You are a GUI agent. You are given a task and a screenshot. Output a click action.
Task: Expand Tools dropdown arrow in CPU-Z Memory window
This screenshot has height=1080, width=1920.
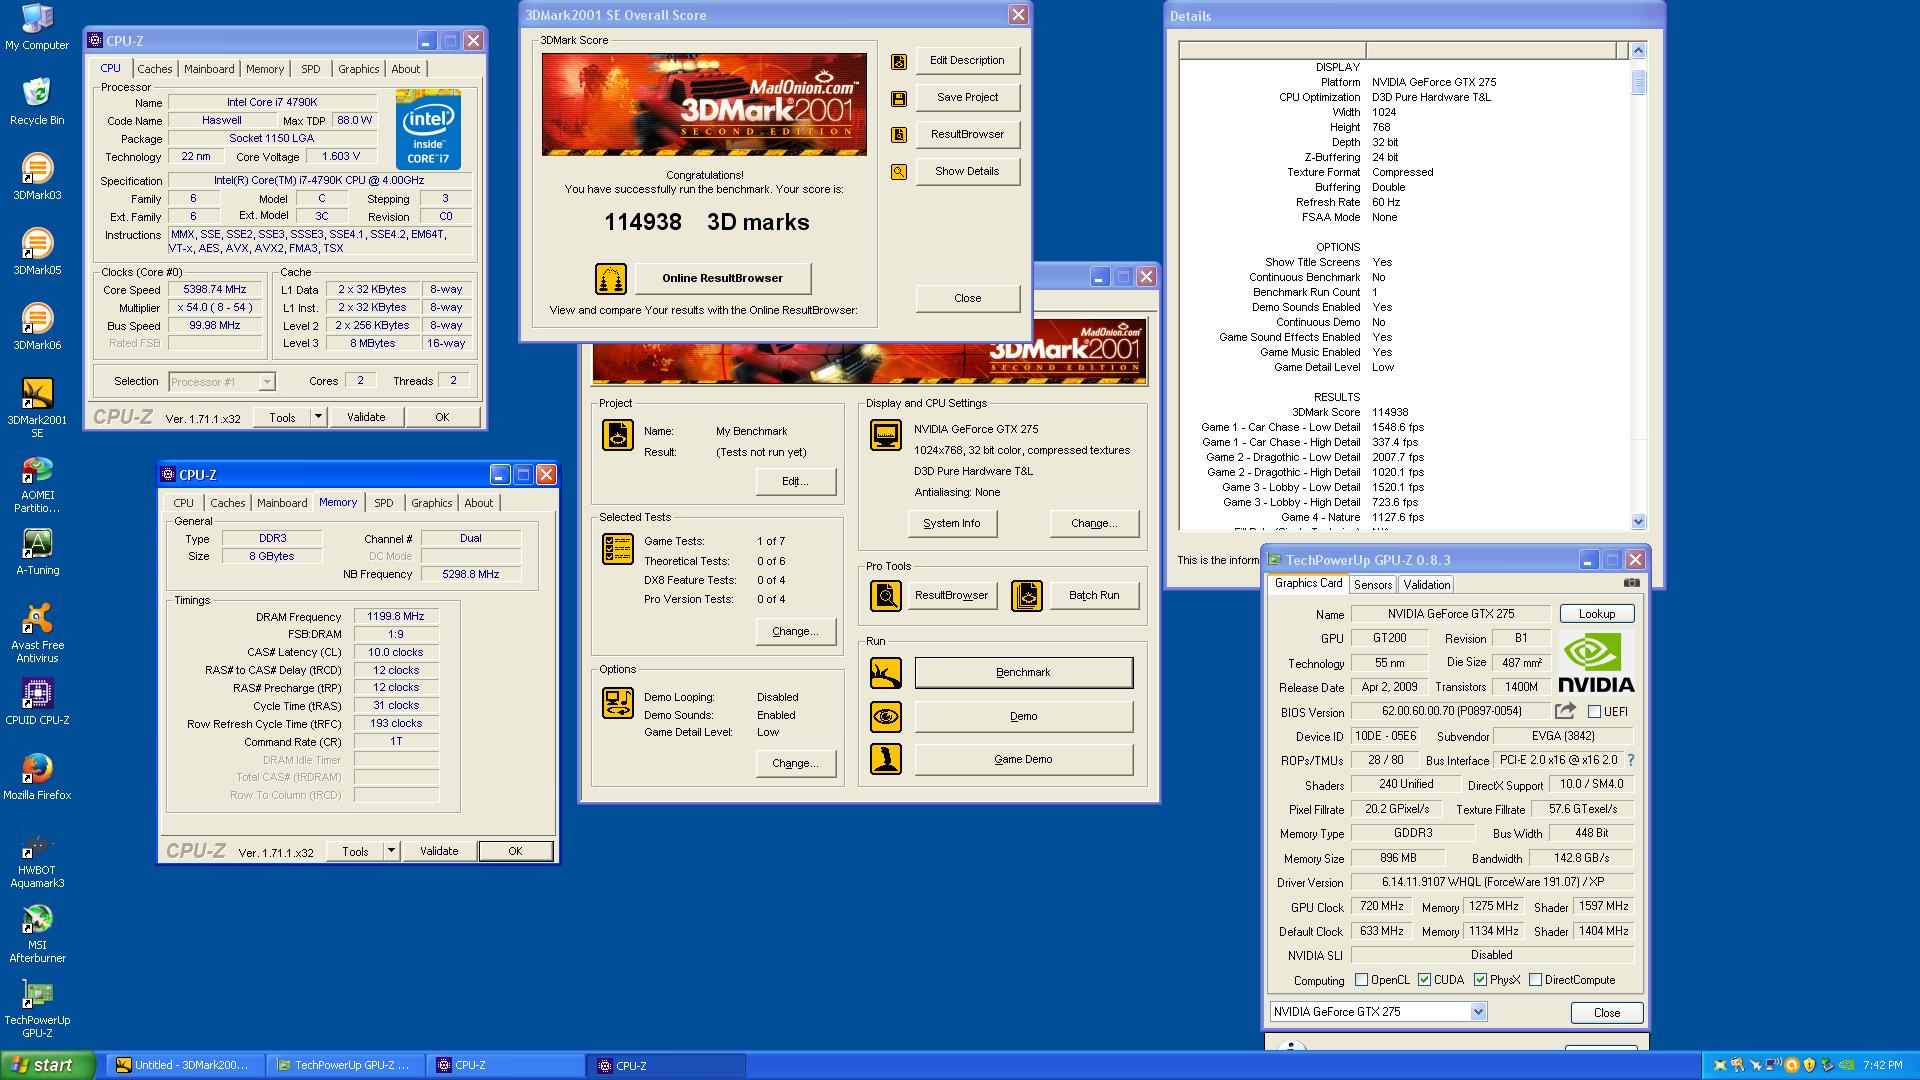391,851
